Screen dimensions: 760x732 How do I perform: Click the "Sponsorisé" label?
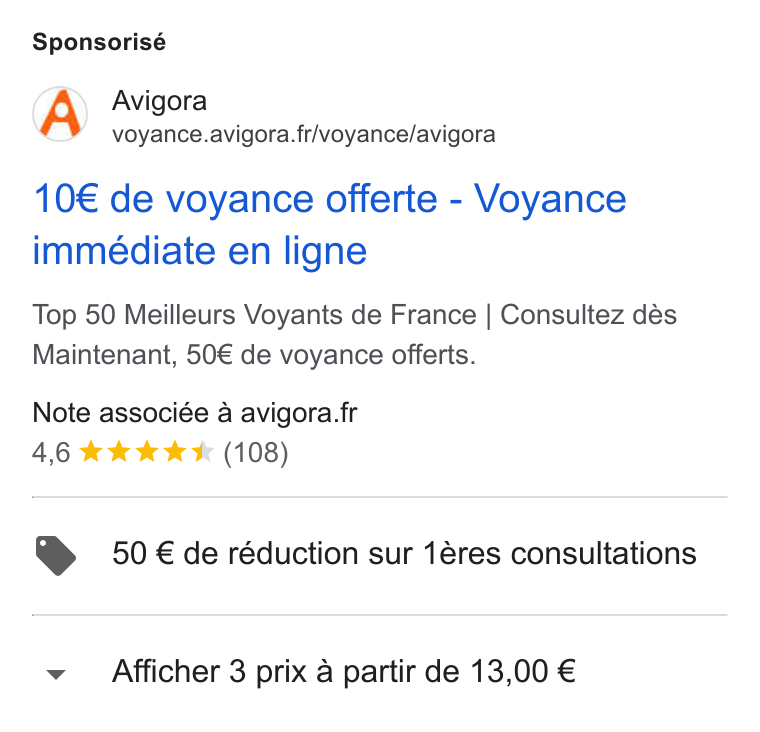point(99,42)
